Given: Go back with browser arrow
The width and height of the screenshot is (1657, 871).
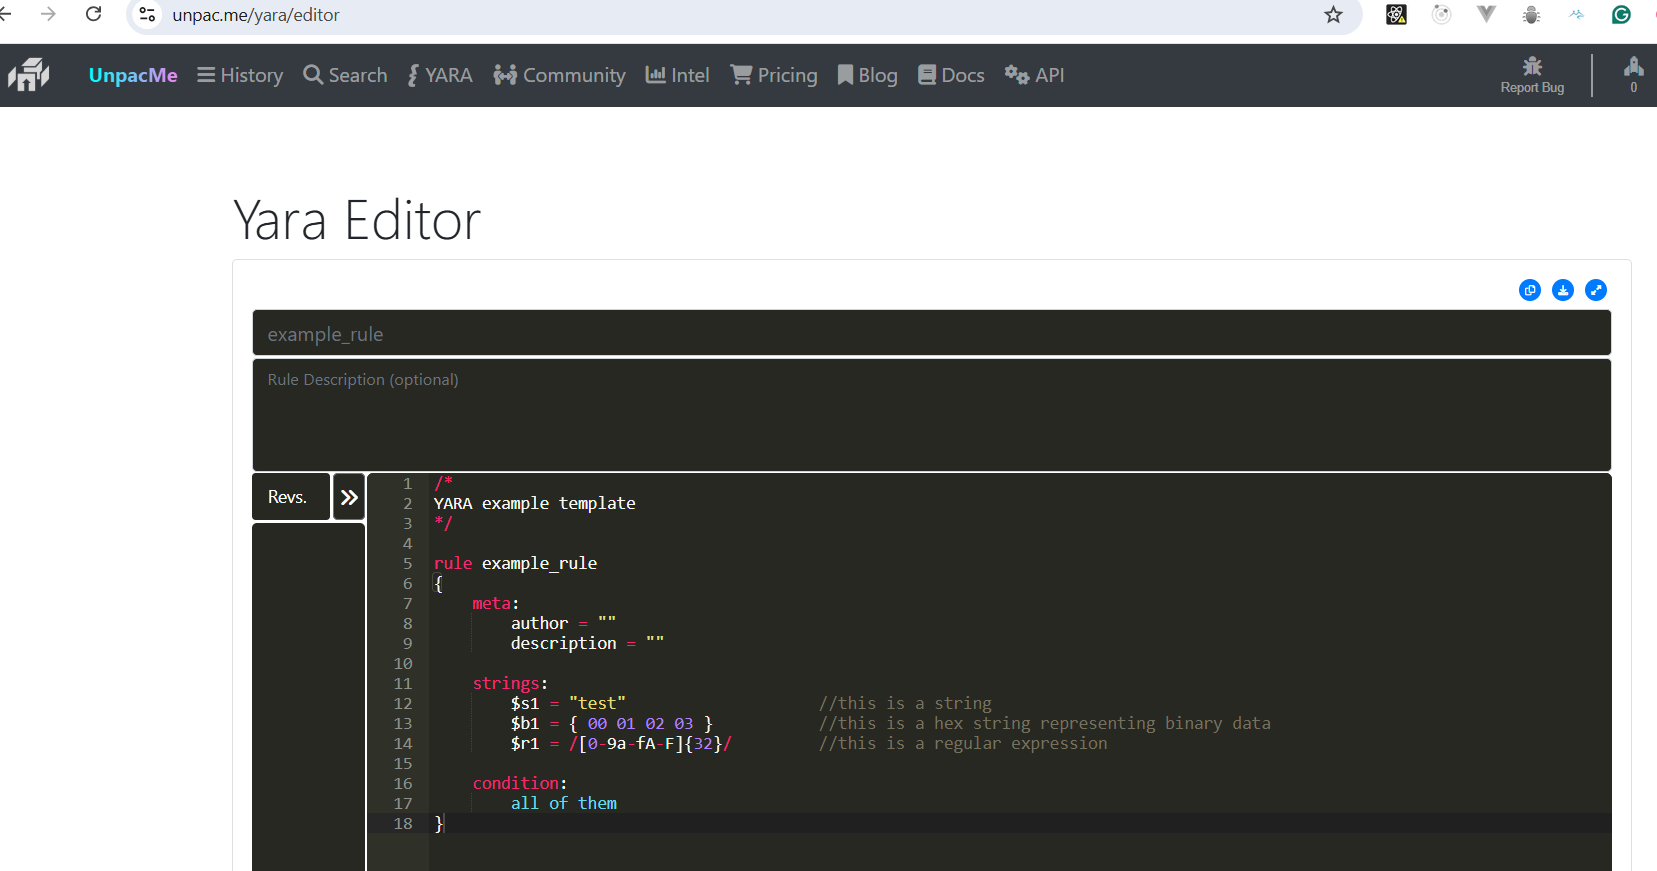Looking at the screenshot, I should pyautogui.click(x=5, y=14).
